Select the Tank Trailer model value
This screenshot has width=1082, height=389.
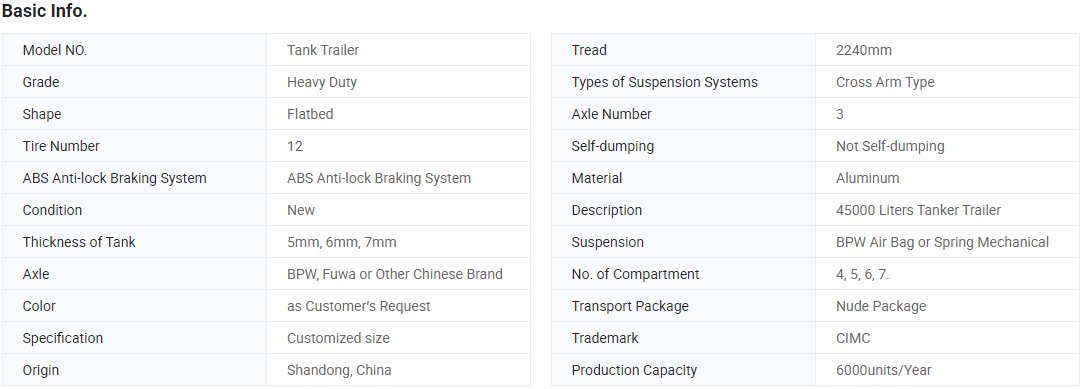click(x=323, y=50)
